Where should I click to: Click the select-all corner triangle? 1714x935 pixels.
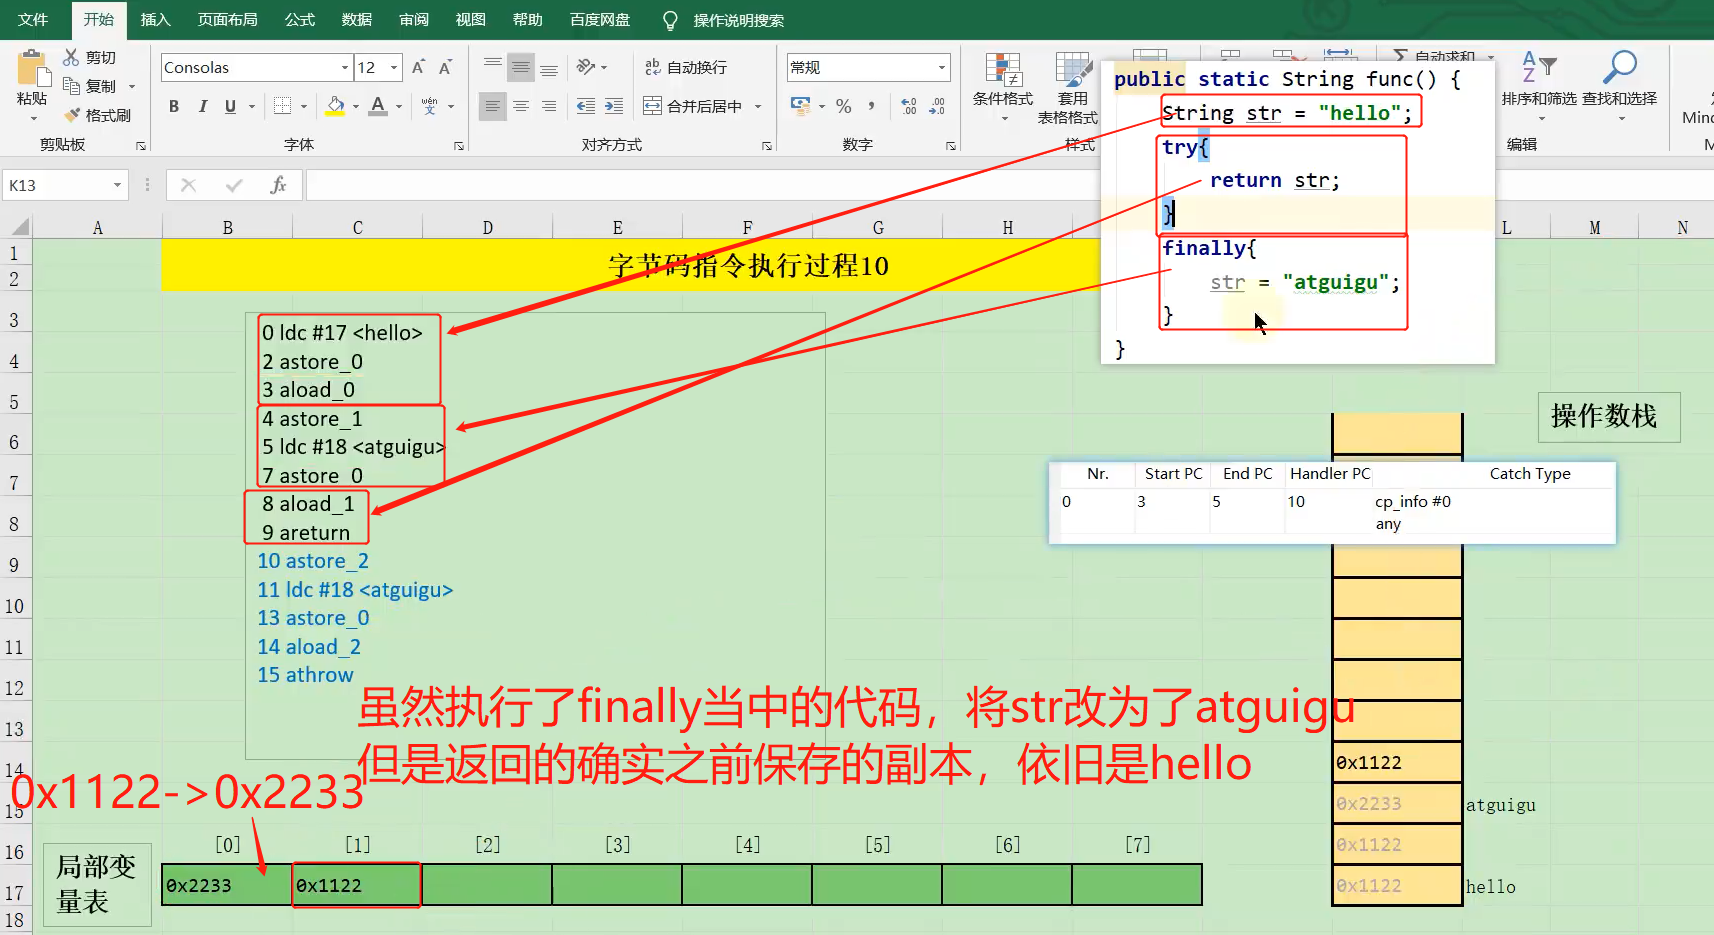pyautogui.click(x=18, y=226)
